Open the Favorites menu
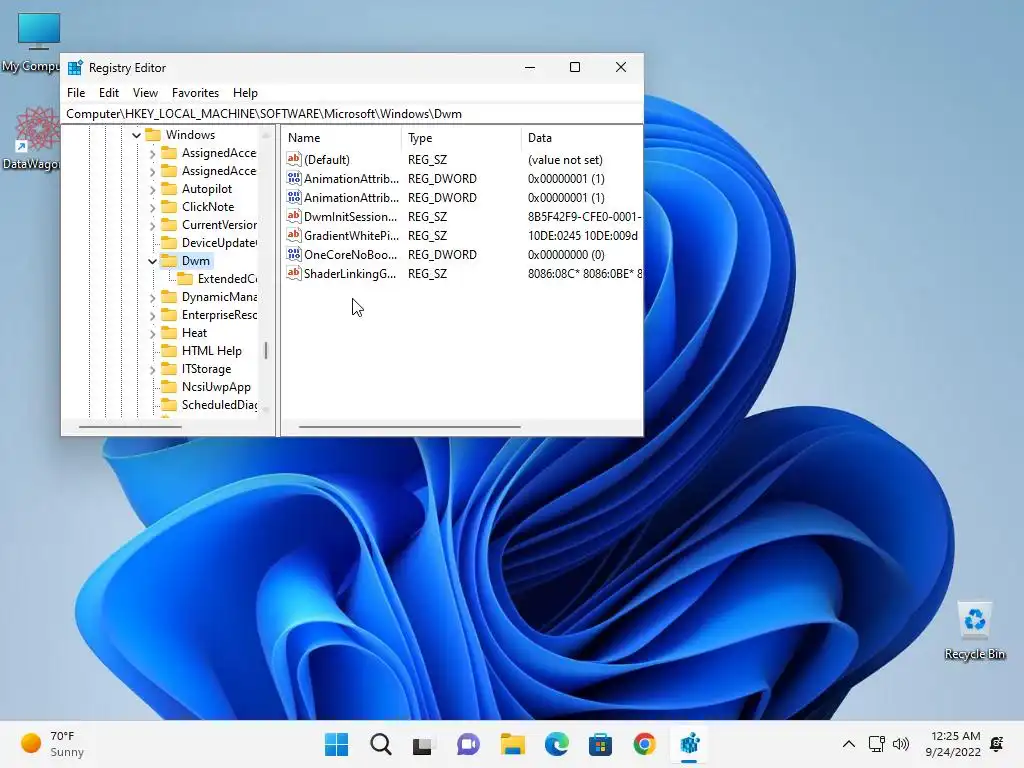This screenshot has height=768, width=1024. (x=195, y=93)
